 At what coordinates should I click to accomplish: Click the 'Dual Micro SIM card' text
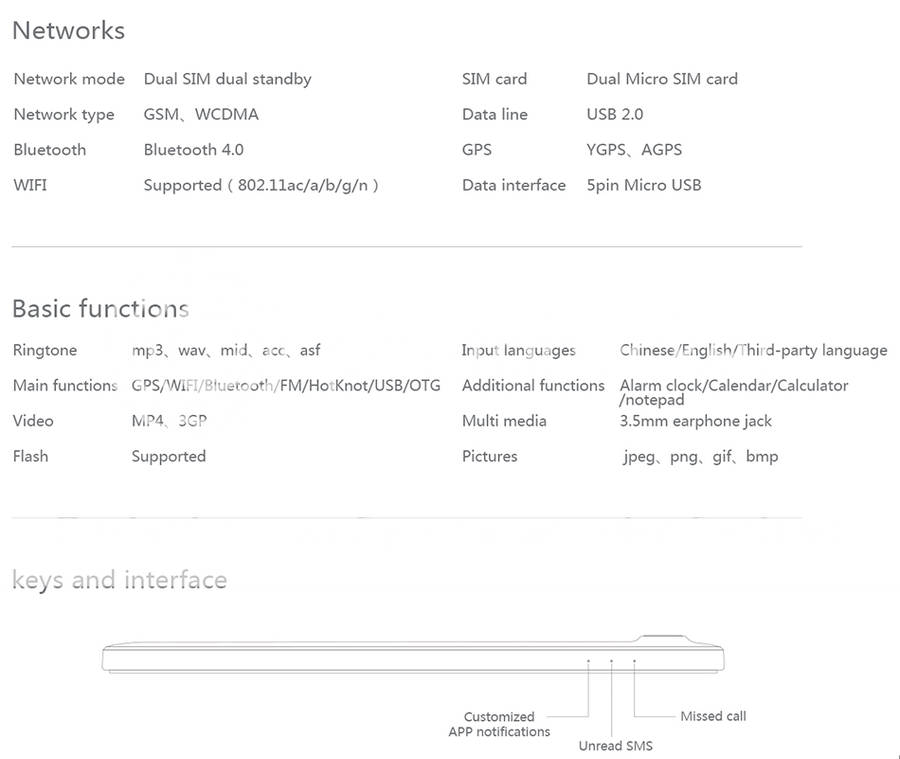coord(662,79)
